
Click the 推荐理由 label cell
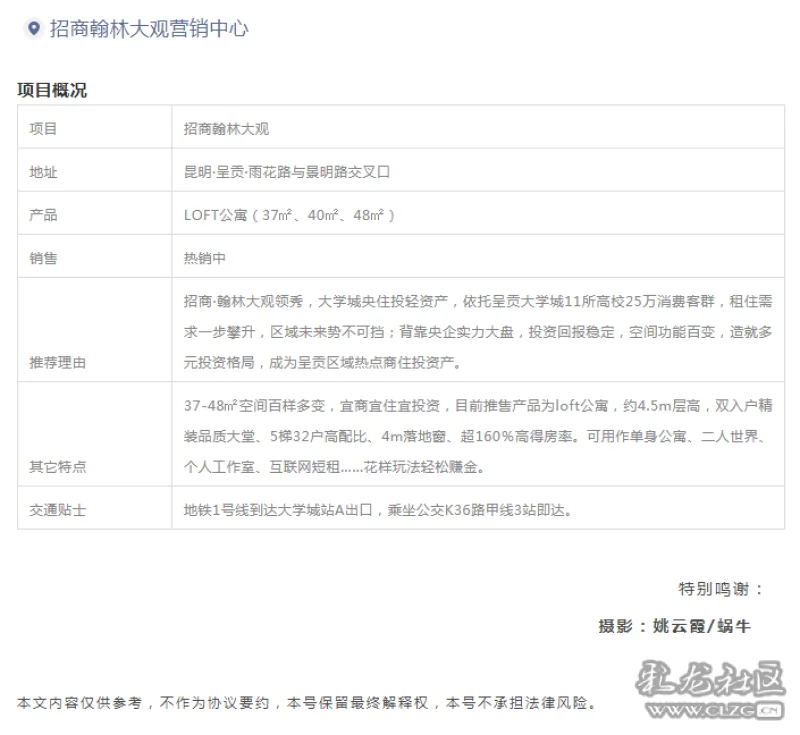pyautogui.click(x=94, y=330)
